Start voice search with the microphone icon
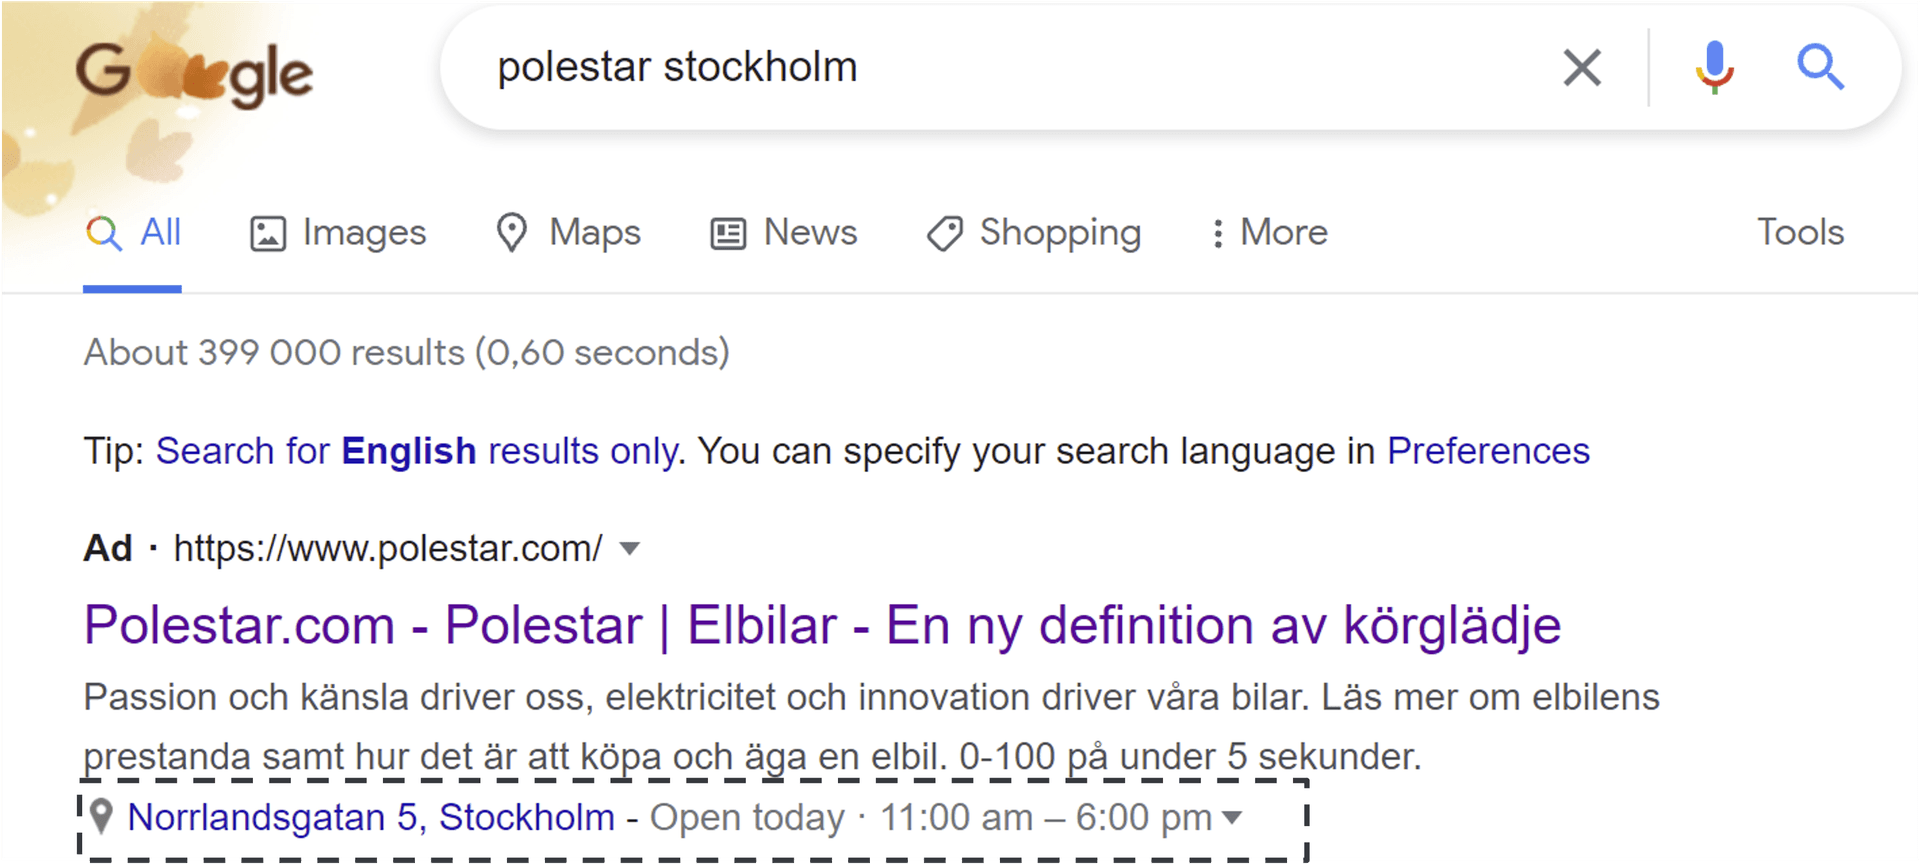The width and height of the screenshot is (1920, 864). pyautogui.click(x=1714, y=67)
